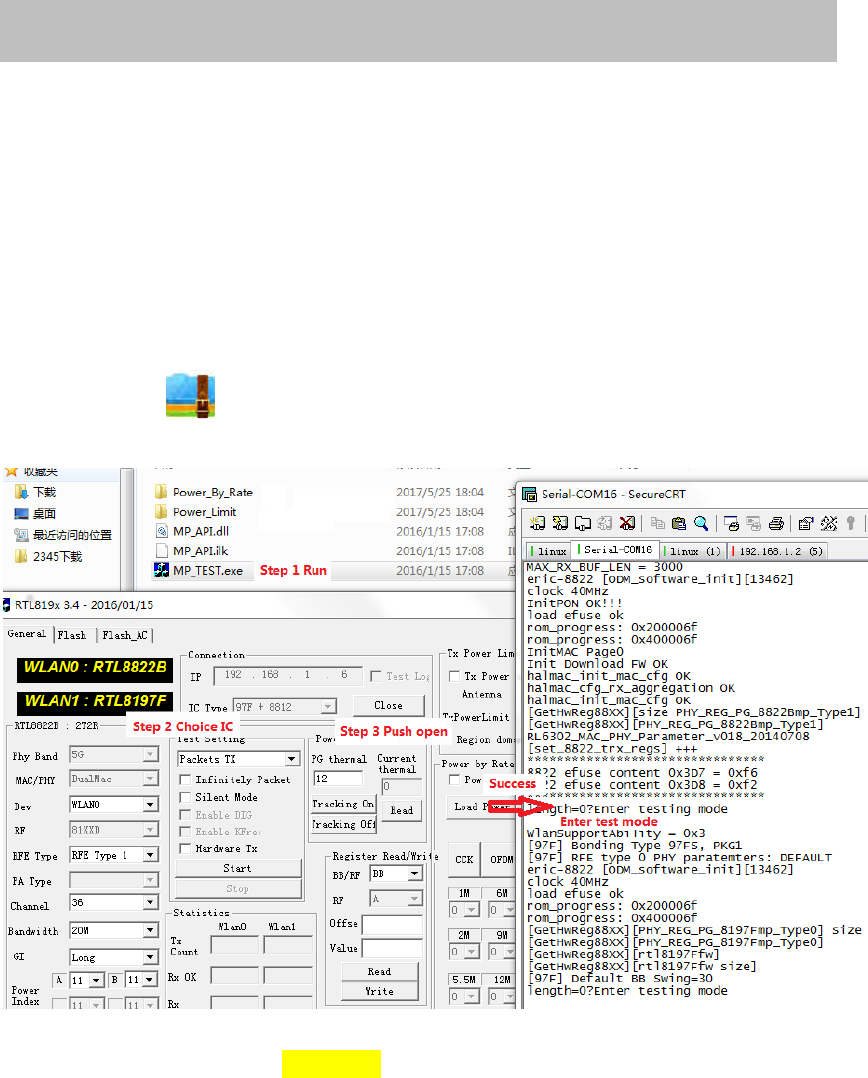The height and width of the screenshot is (1078, 868).
Task: Open Session Options icon in SecureCRT toolbar
Action: click(x=806, y=523)
